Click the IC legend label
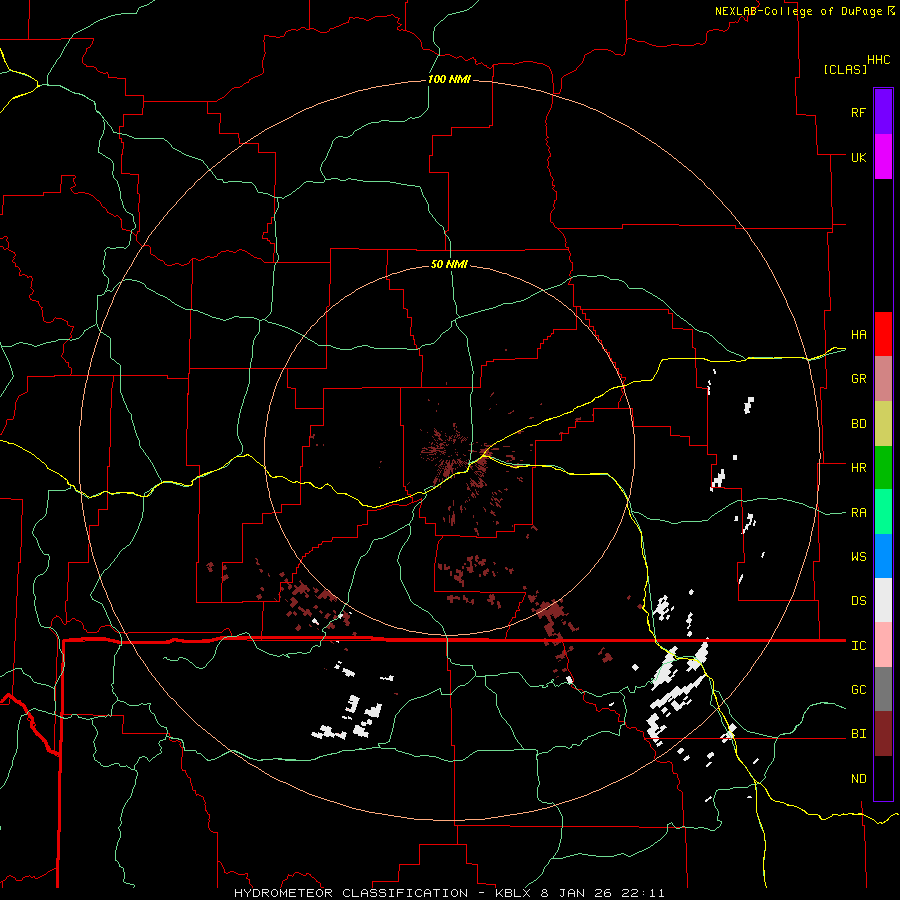Screen dimensions: 900x900 (x=858, y=646)
